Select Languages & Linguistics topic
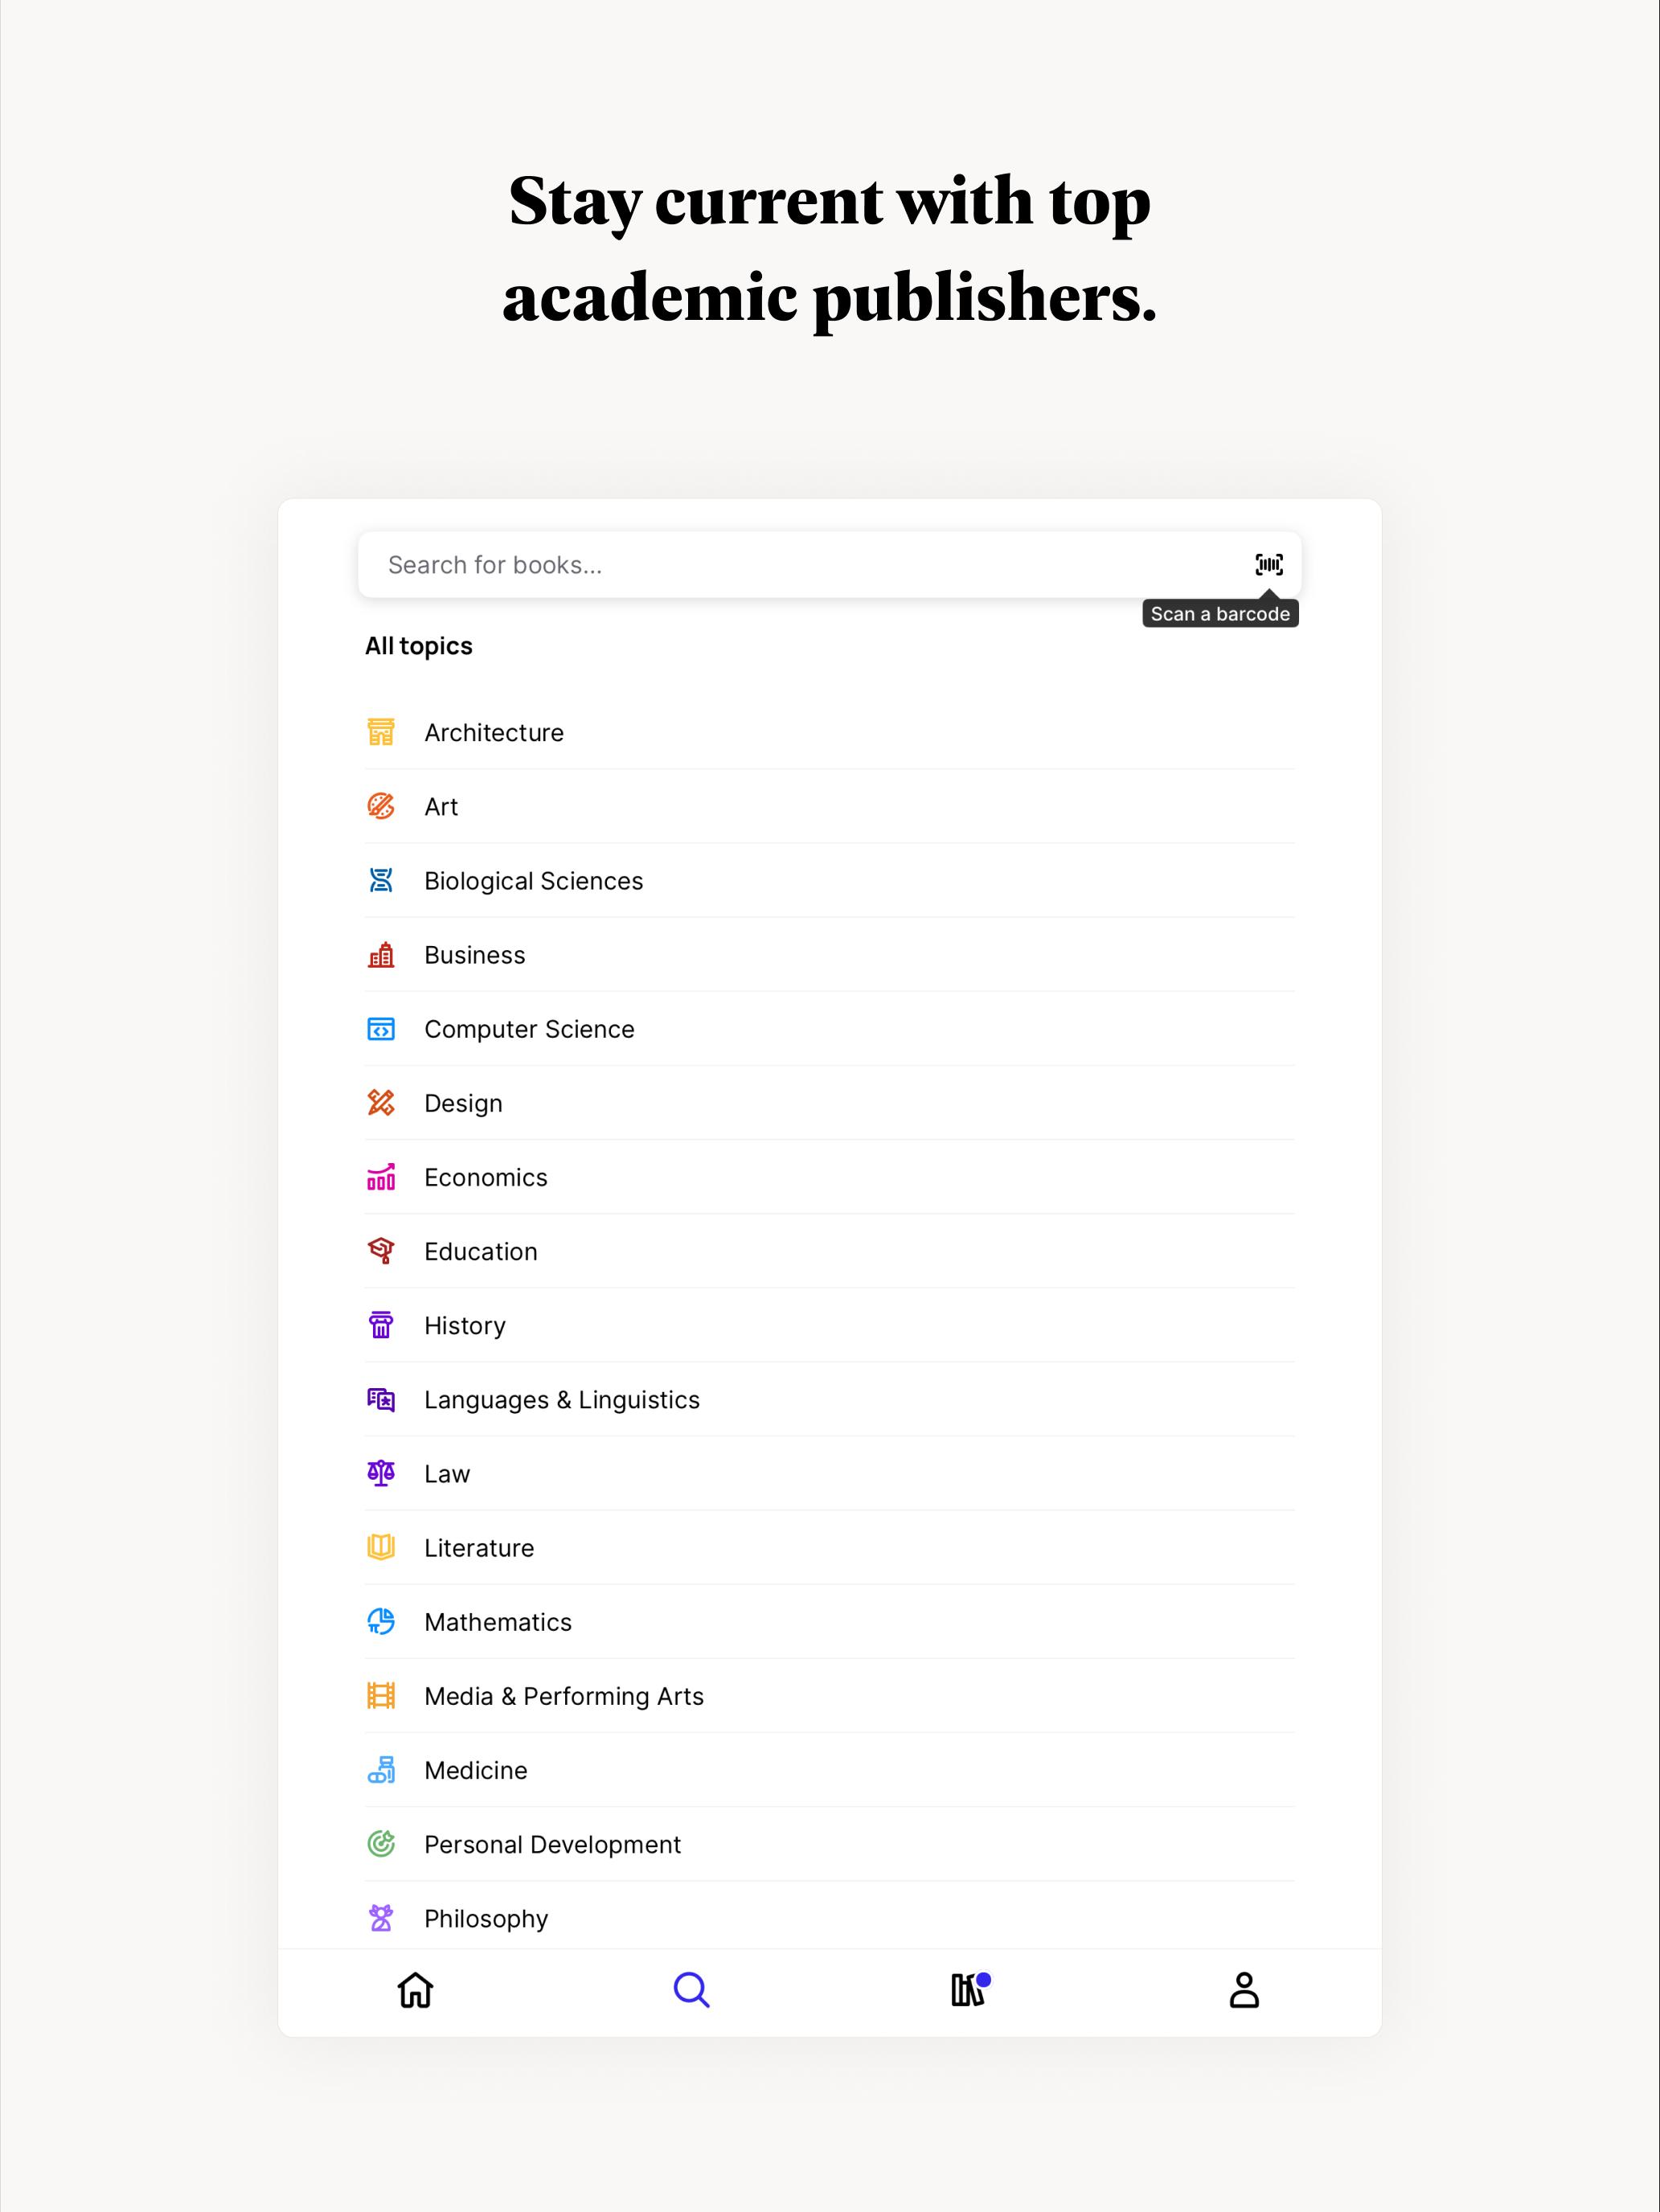1660x2212 pixels. pos(561,1399)
